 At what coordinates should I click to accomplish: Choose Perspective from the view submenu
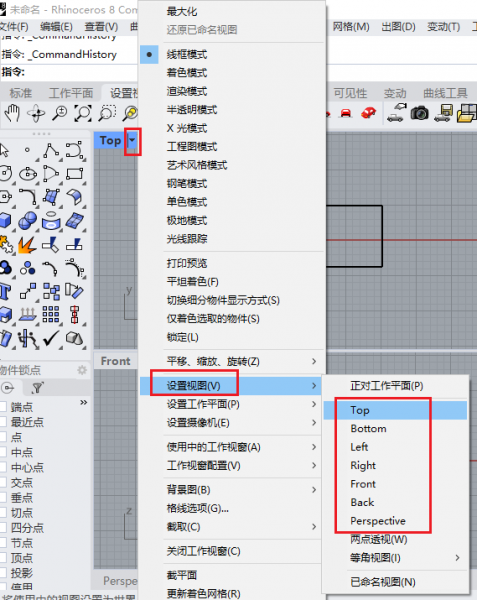[x=378, y=521]
